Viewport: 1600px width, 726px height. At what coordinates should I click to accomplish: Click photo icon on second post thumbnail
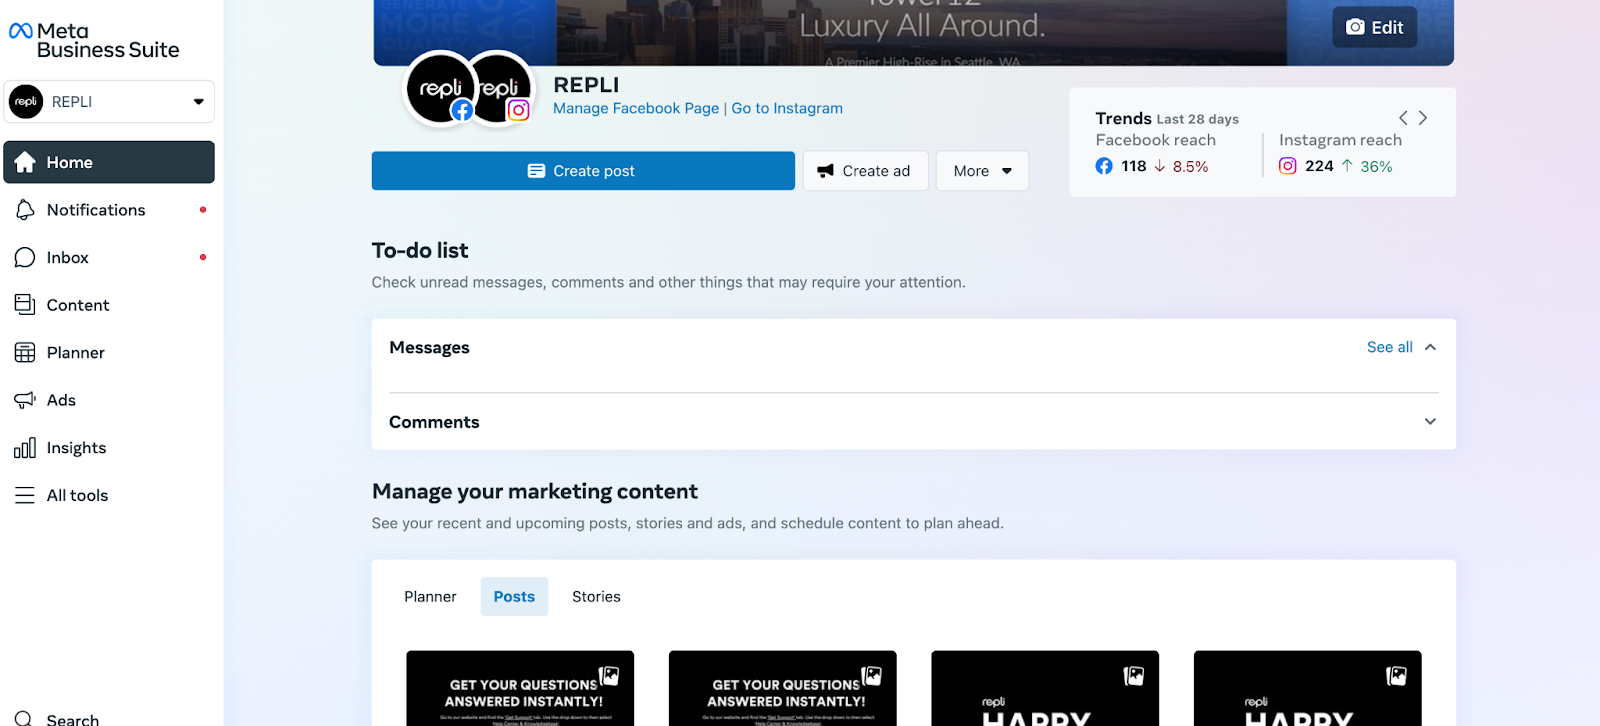[872, 676]
